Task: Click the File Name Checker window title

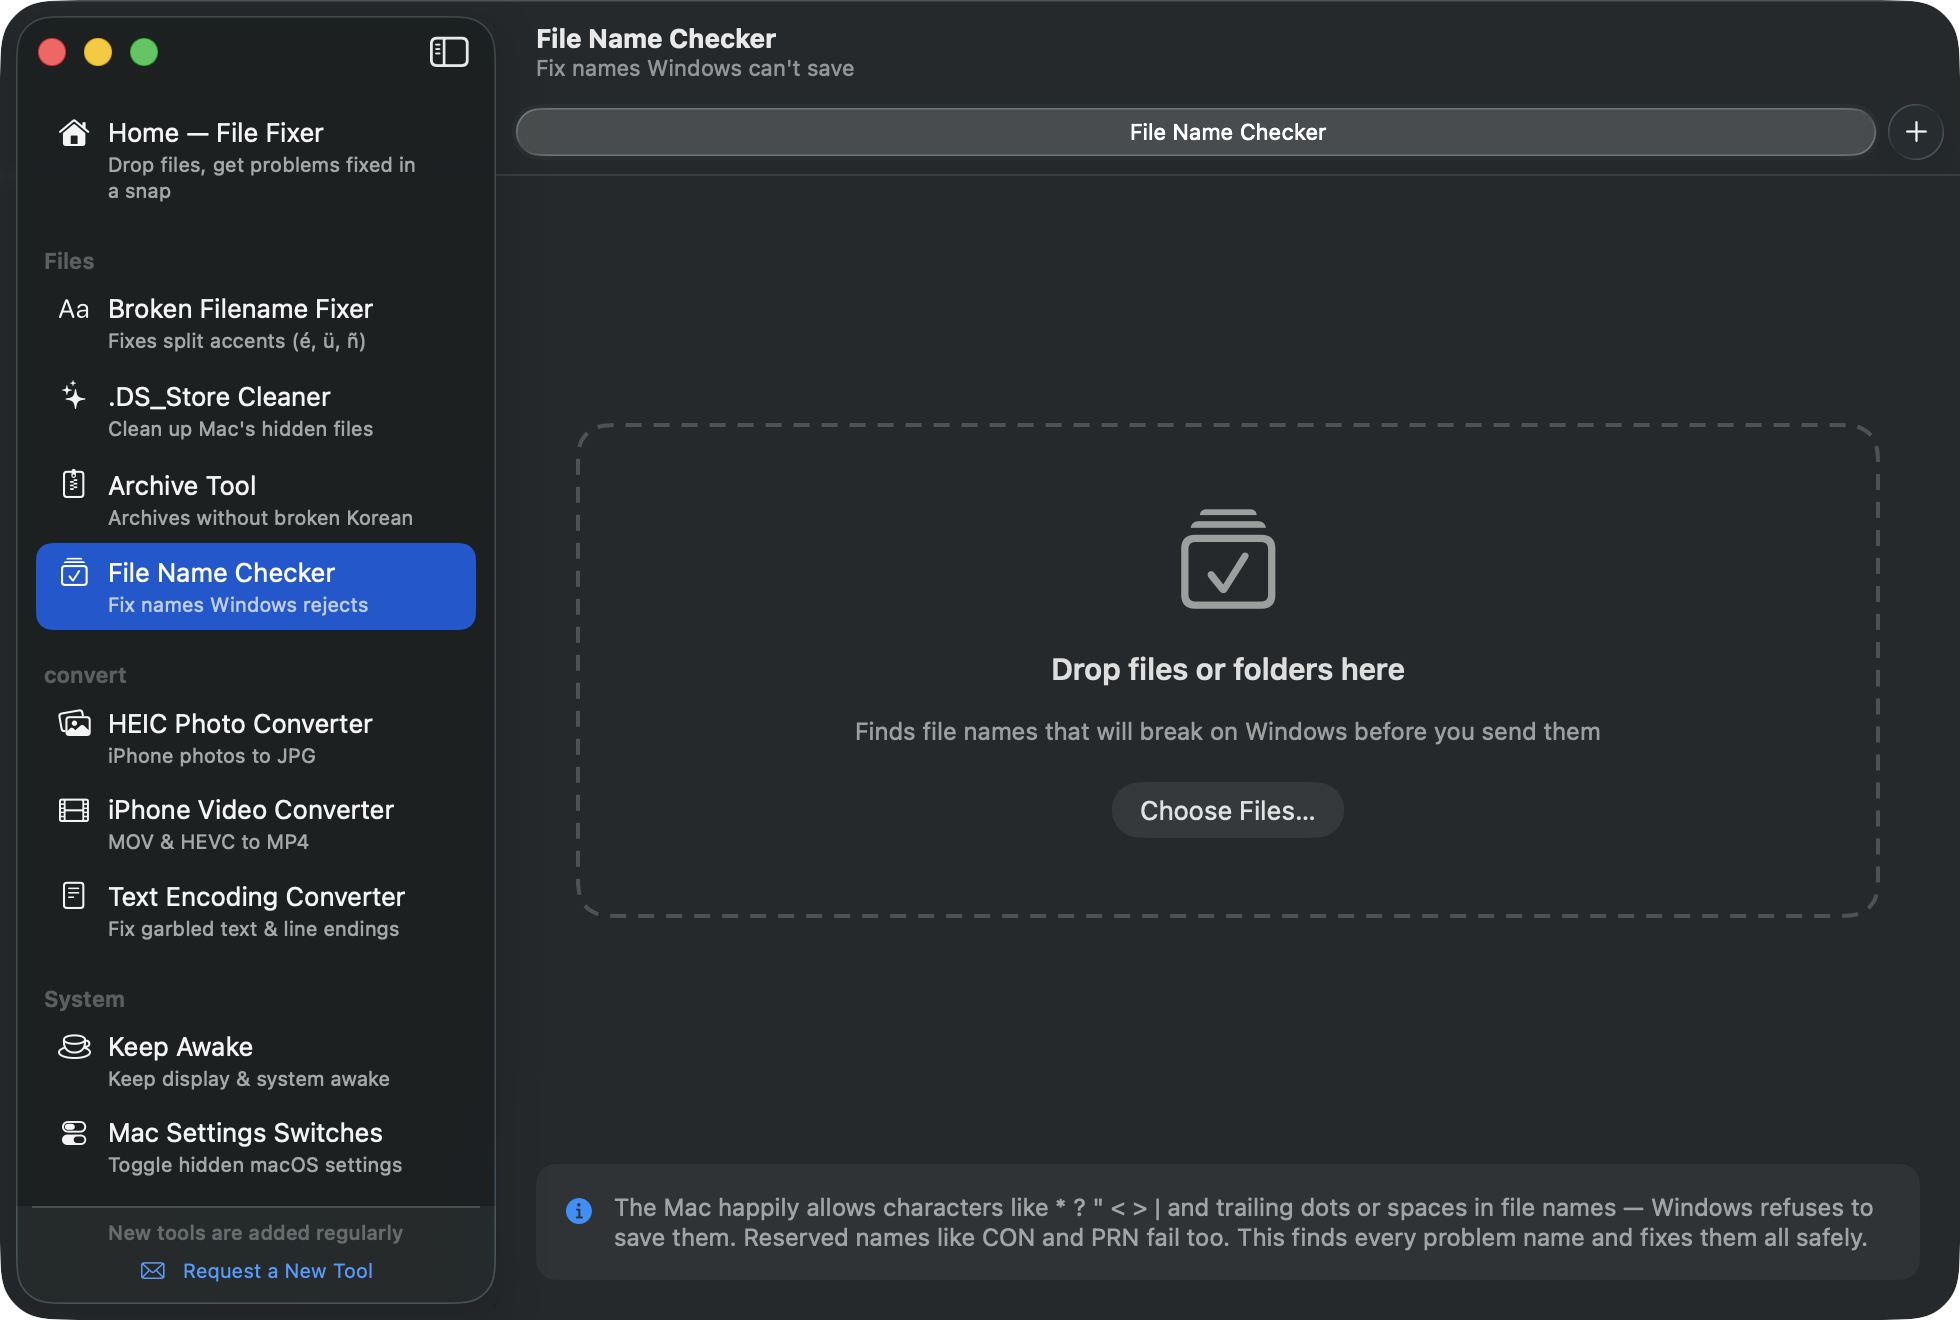Action: [656, 38]
